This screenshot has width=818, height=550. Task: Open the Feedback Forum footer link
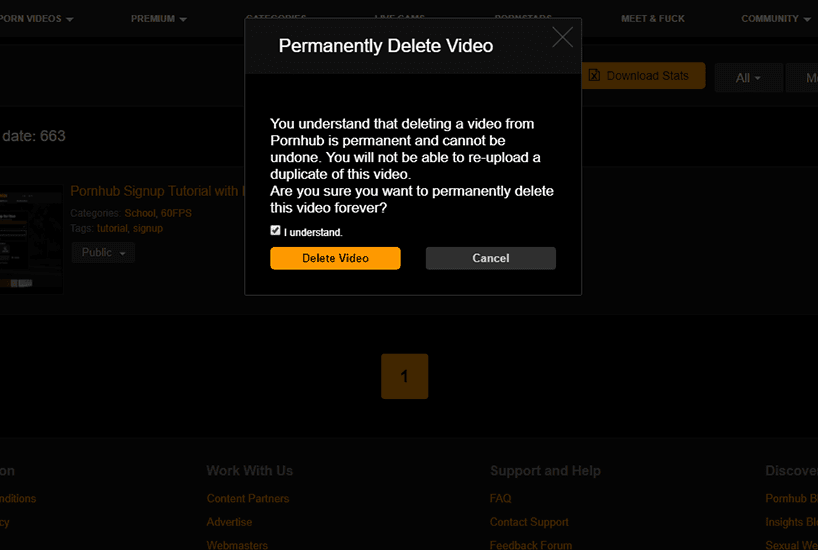coord(531,545)
